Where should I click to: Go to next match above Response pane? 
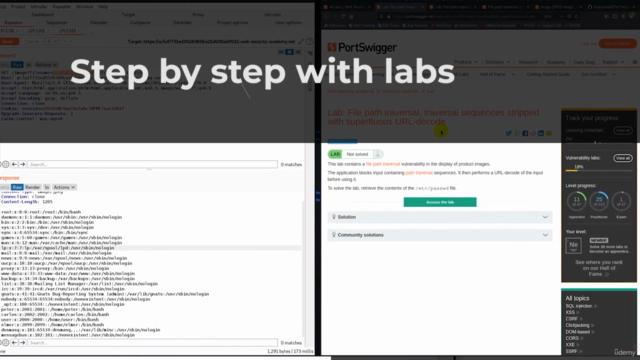click(x=22, y=164)
